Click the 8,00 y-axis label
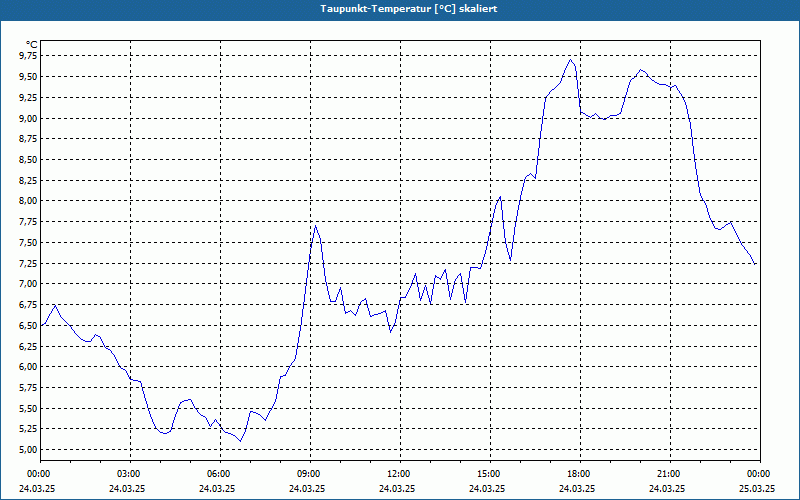This screenshot has width=800, height=500. point(29,201)
